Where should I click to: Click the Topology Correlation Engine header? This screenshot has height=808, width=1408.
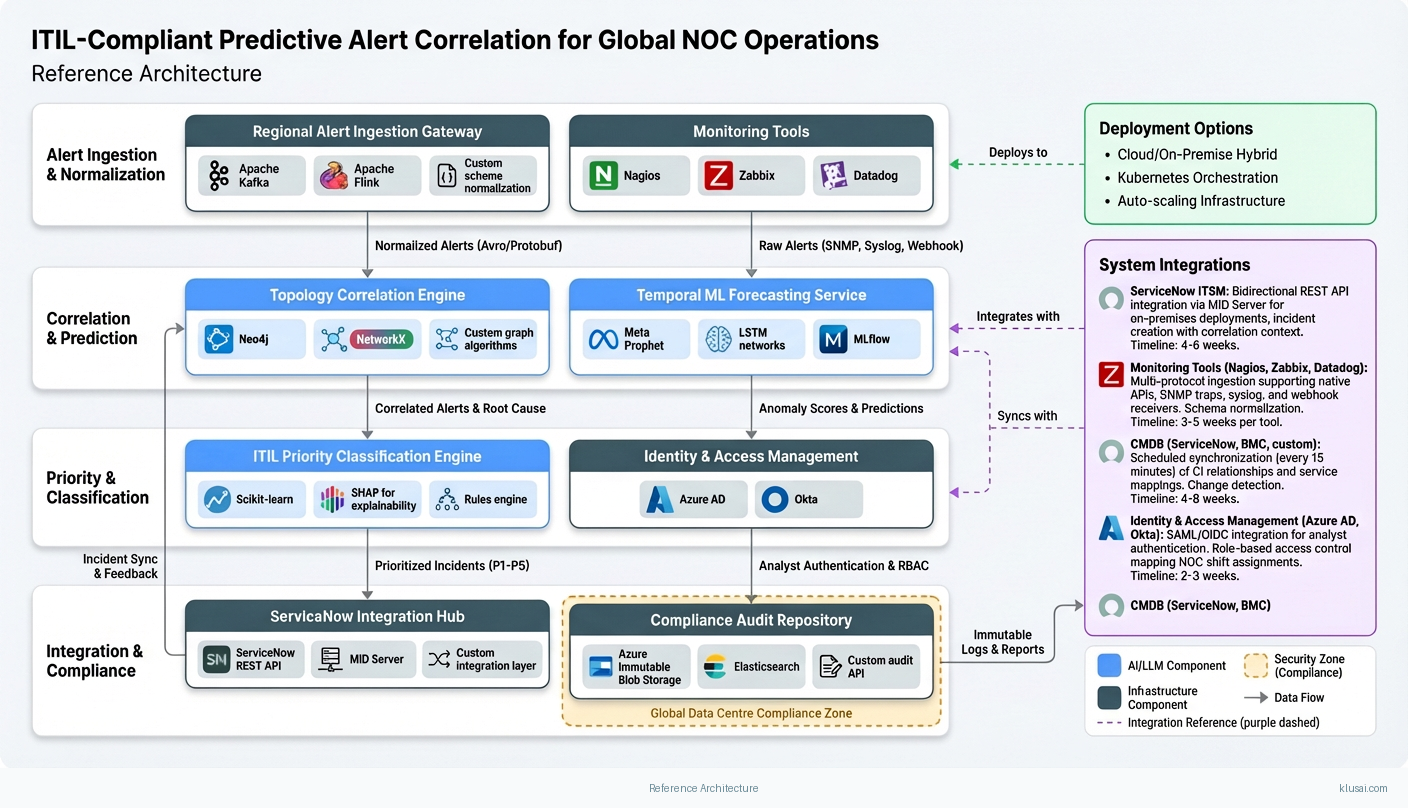[x=367, y=295]
